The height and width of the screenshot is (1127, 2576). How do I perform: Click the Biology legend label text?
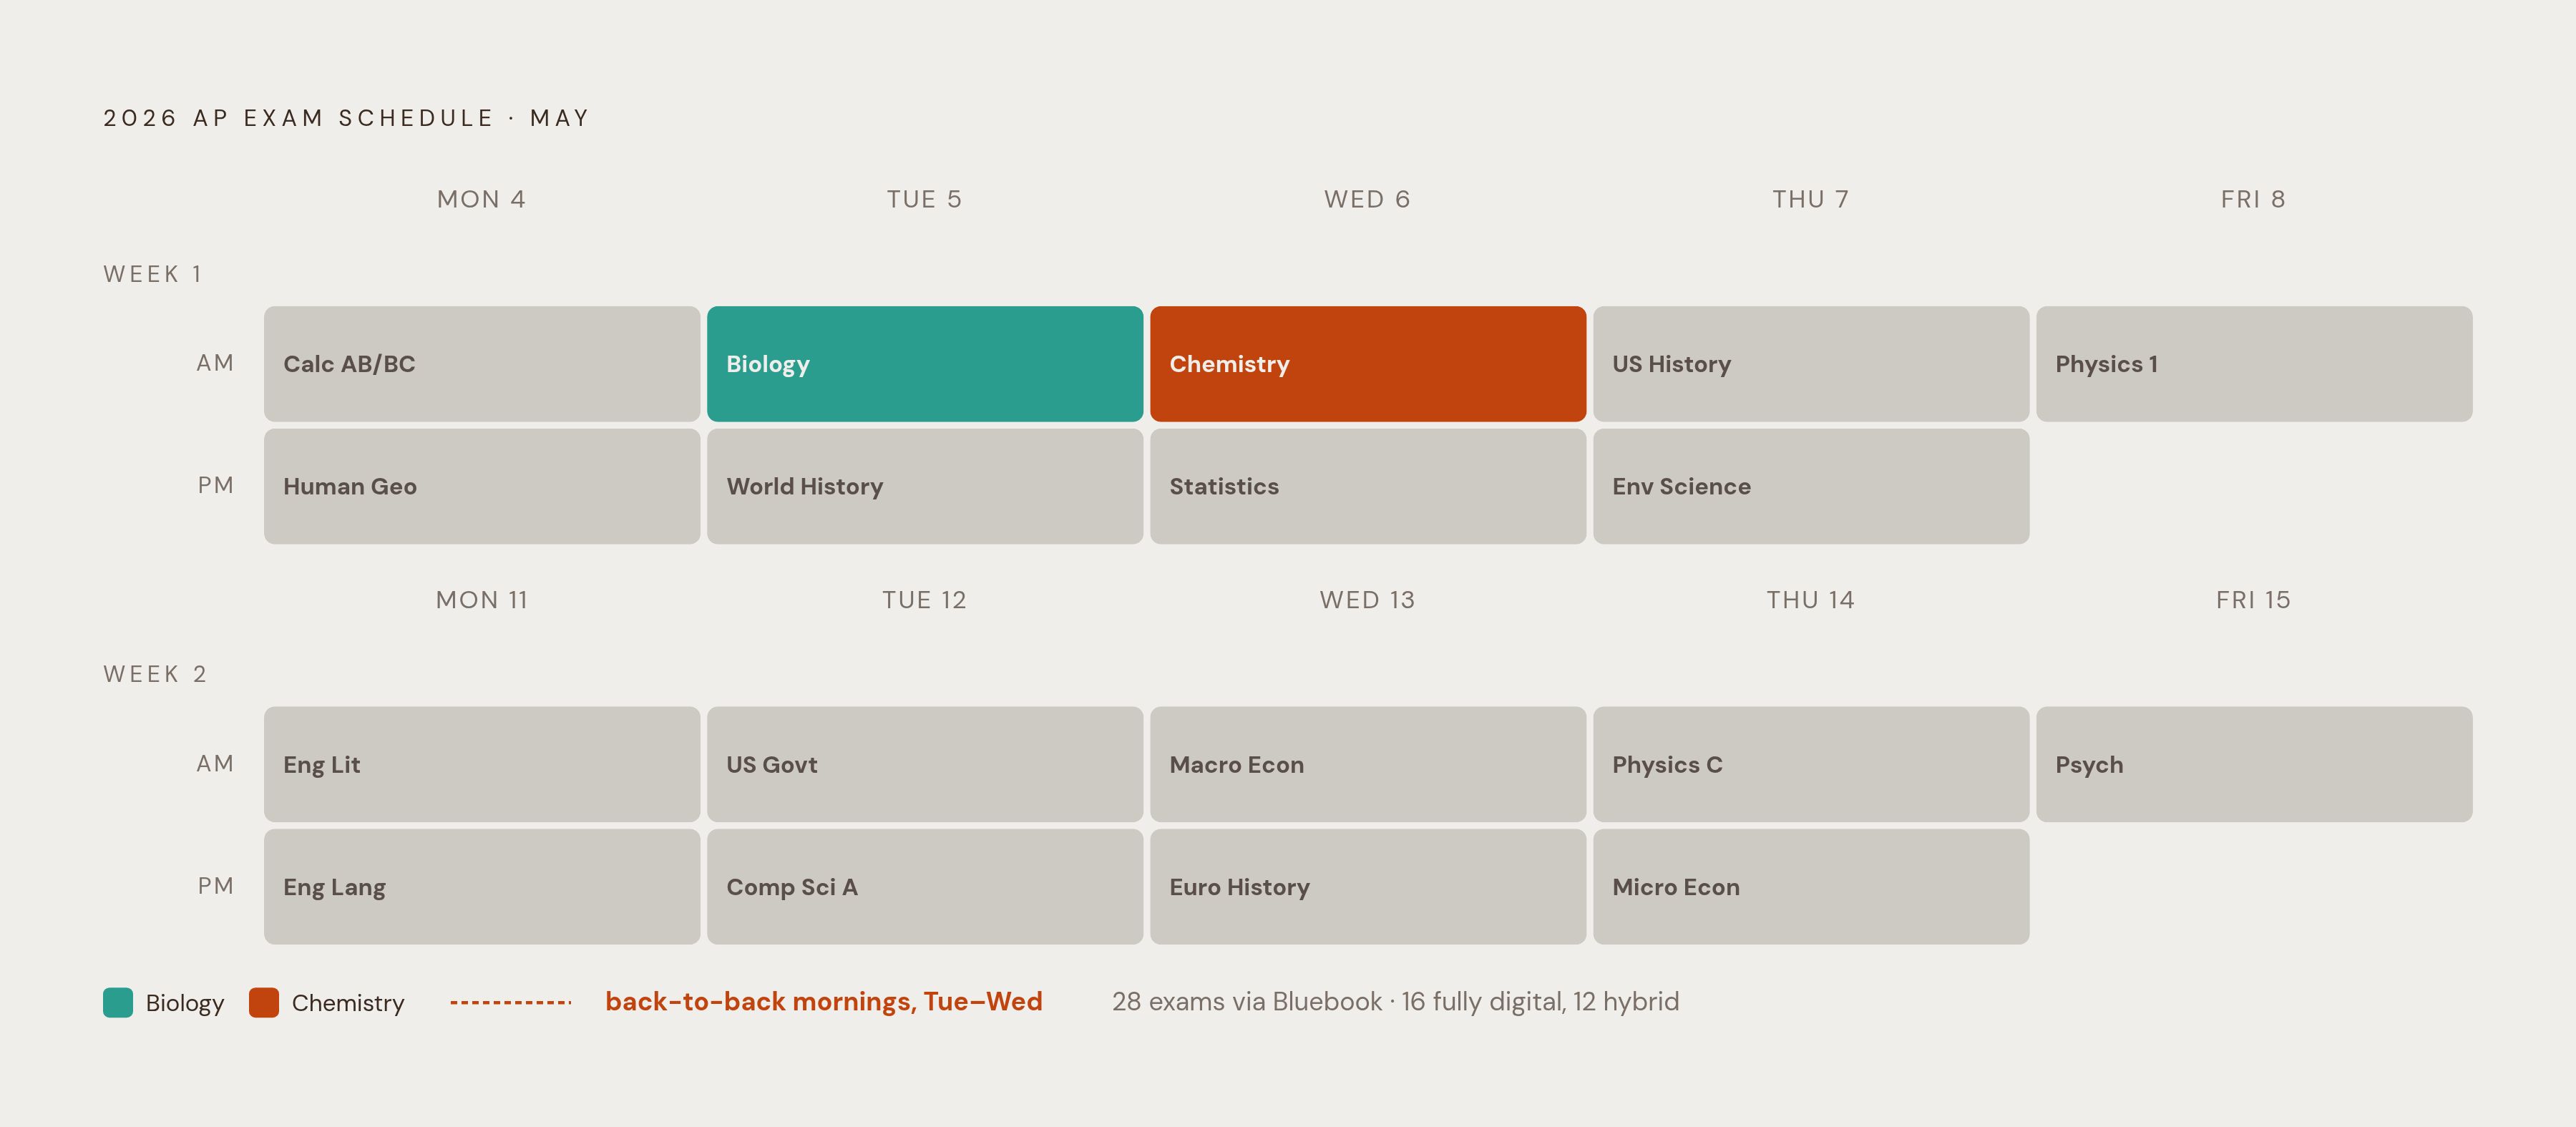185,1003
